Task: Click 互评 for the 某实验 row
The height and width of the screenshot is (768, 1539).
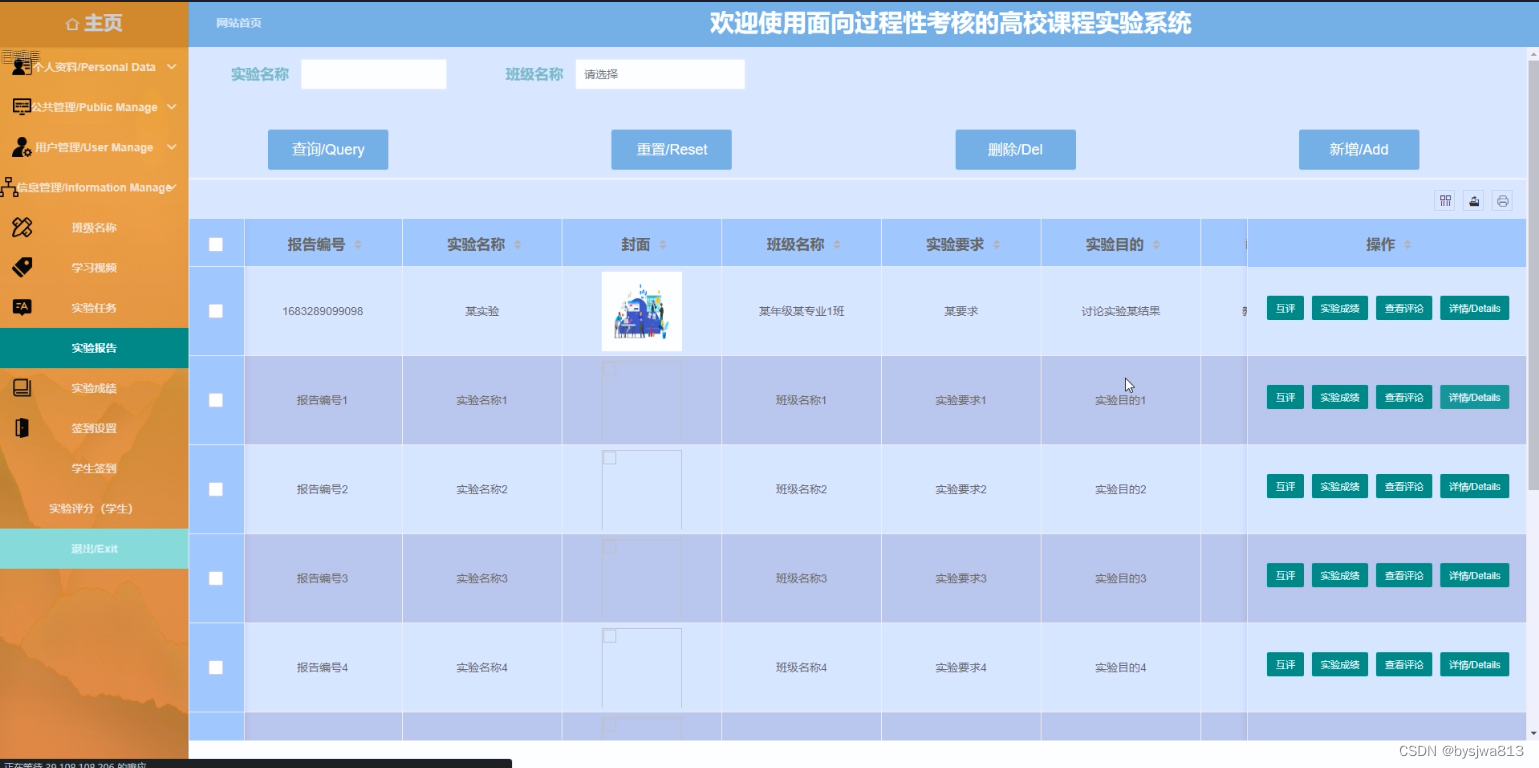Action: click(1285, 308)
